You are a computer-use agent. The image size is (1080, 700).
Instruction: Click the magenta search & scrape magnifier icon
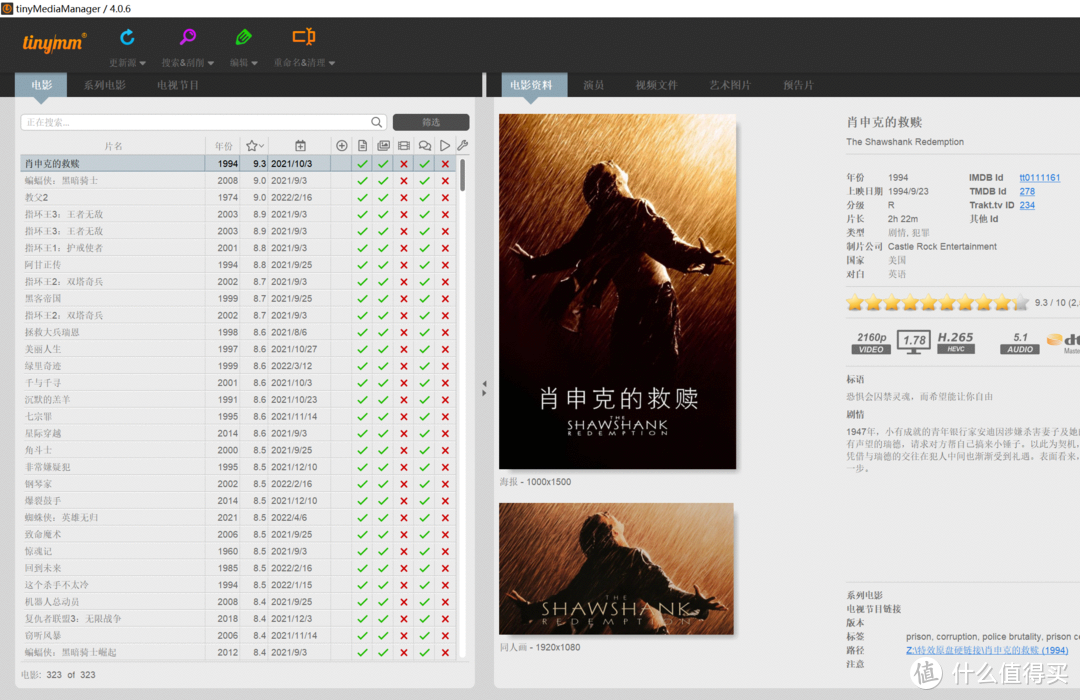pos(187,38)
